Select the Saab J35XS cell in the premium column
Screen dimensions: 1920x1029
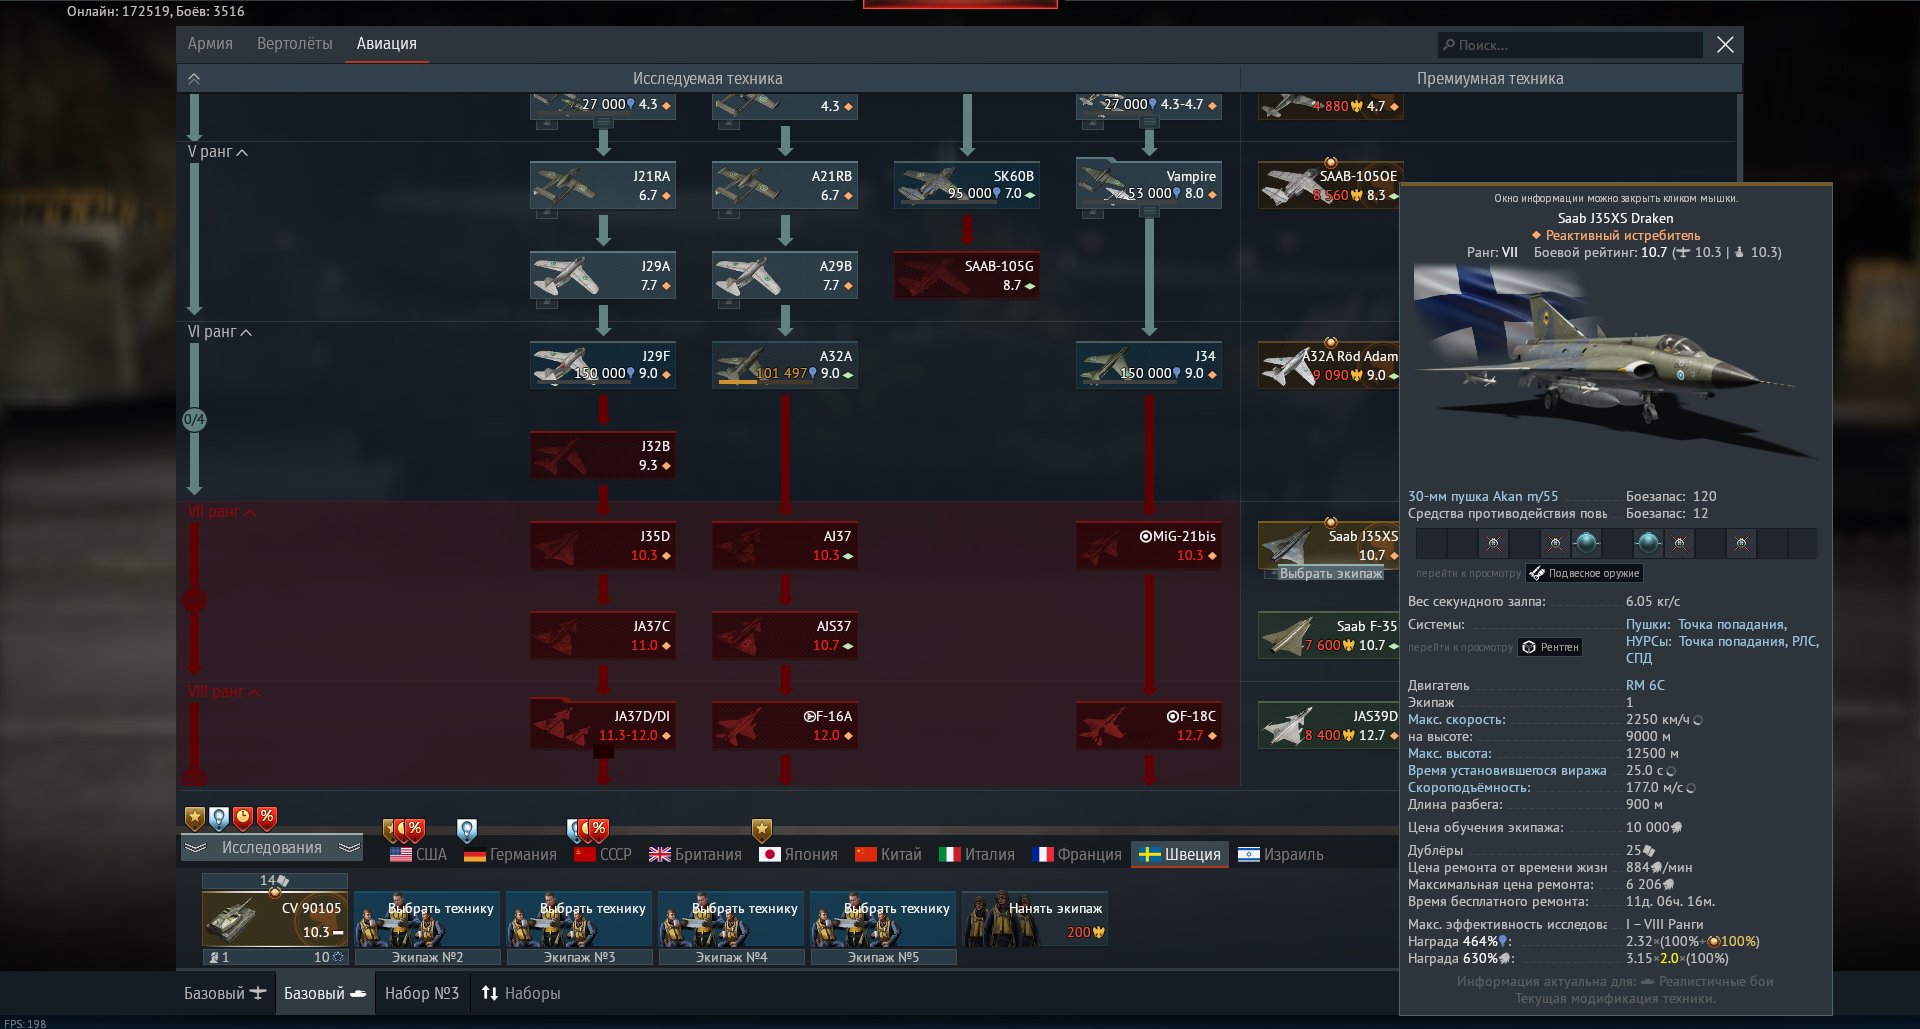[1329, 544]
